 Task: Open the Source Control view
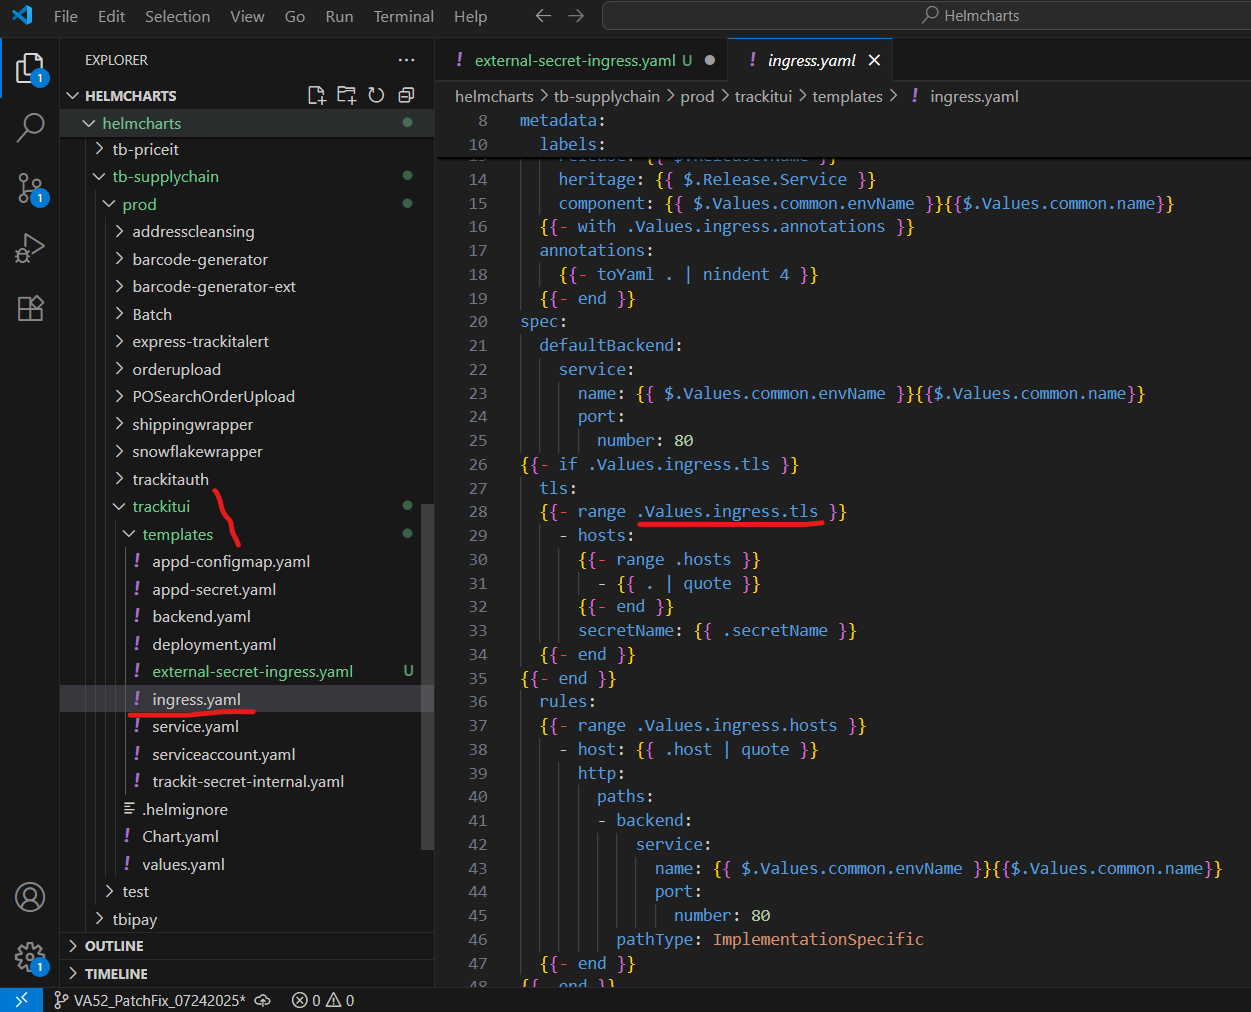pyautogui.click(x=30, y=188)
